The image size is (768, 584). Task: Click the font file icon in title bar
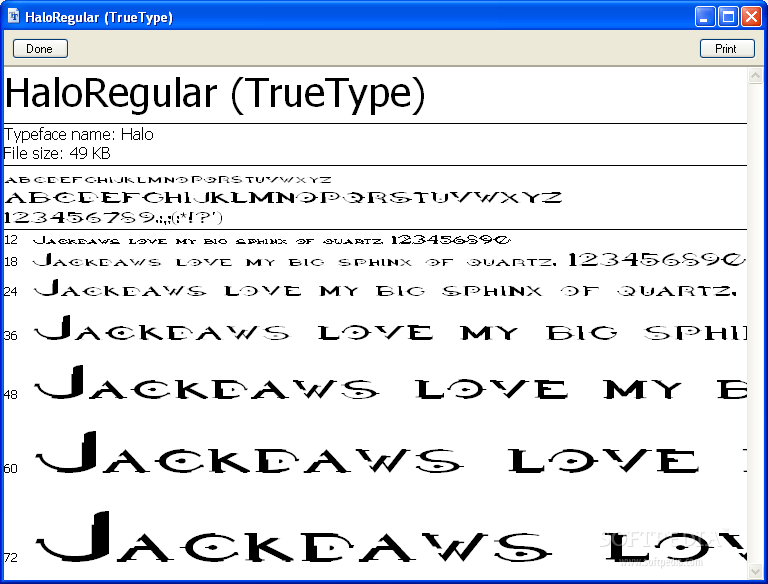point(14,17)
